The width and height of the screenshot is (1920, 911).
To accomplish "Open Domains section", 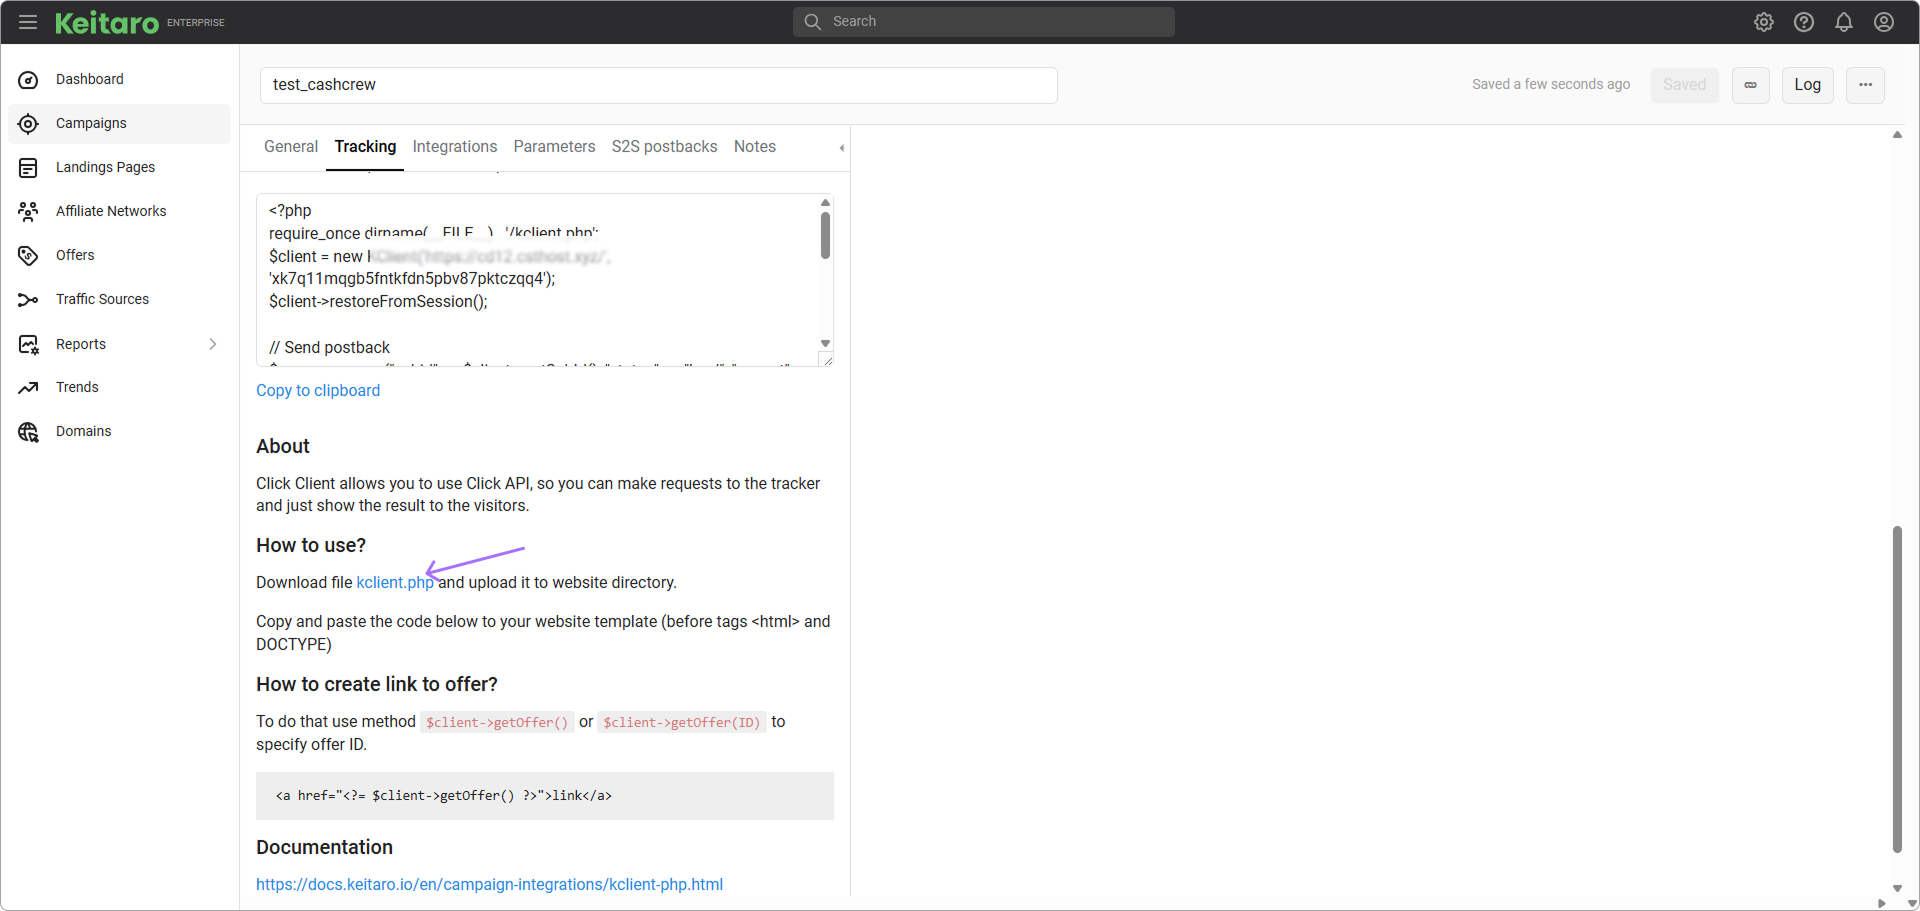I will point(84,431).
